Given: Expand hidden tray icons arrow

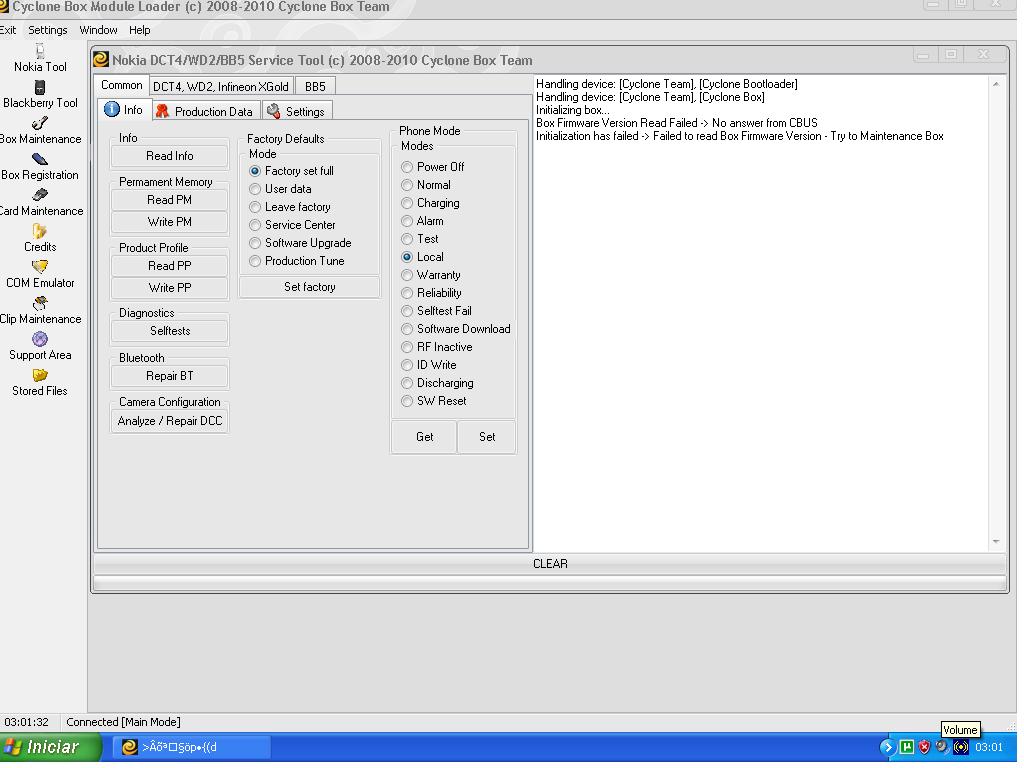Looking at the screenshot, I should (x=887, y=747).
